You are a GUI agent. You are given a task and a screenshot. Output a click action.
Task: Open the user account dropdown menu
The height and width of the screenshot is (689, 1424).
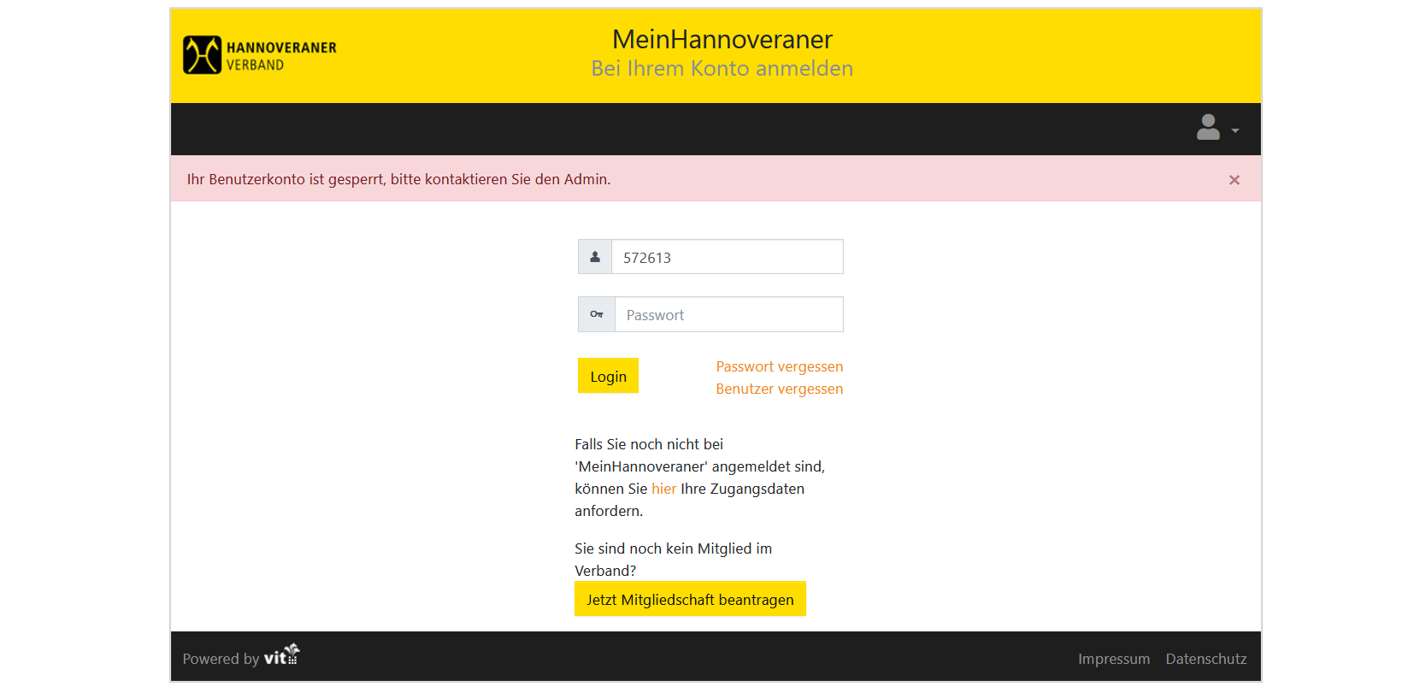pyautogui.click(x=1217, y=128)
